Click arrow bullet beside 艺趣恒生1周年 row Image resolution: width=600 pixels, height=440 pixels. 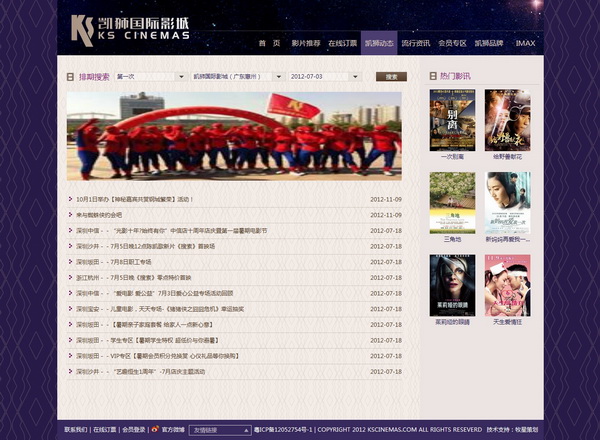[70, 372]
